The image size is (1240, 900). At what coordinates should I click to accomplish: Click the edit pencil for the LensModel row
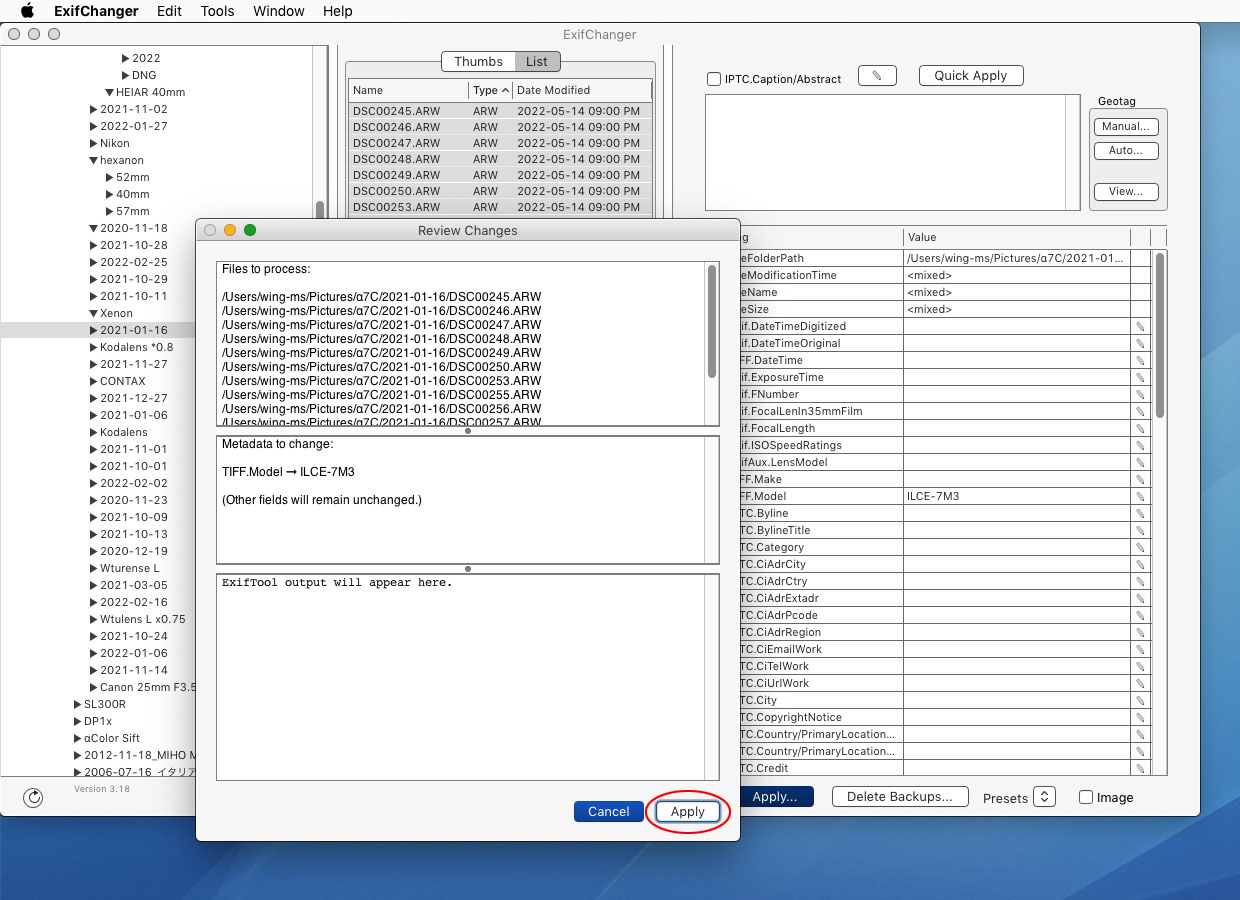point(1139,462)
